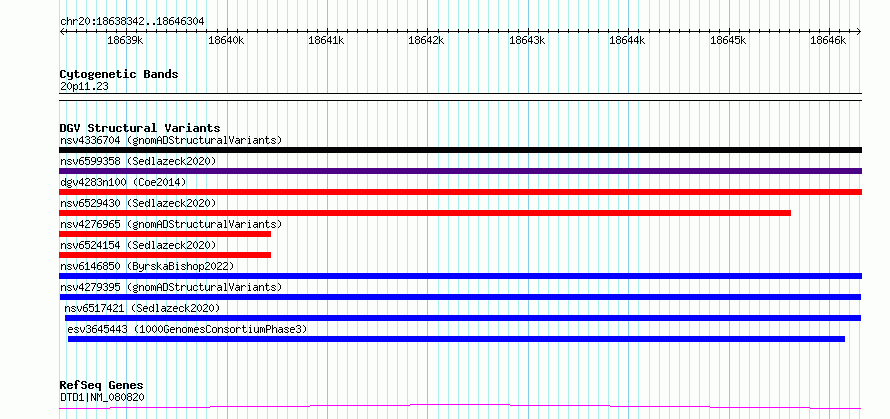
Task: Click the 20p11.23 cytogenetic band label
Action: coord(84,87)
